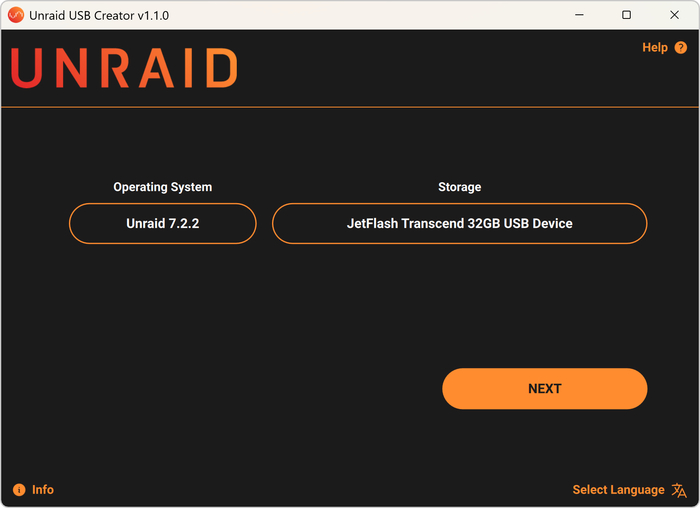The width and height of the screenshot is (700, 508).
Task: Click the Unraid app icon in title bar
Action: pyautogui.click(x=15, y=15)
